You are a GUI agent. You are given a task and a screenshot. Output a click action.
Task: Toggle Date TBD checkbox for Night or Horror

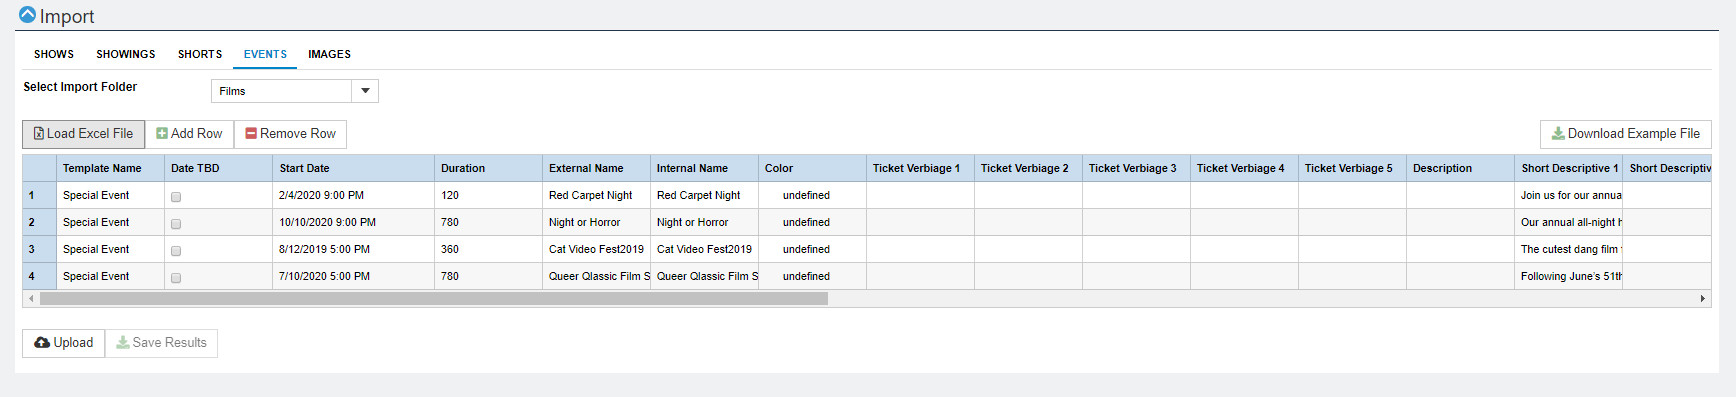point(176,224)
